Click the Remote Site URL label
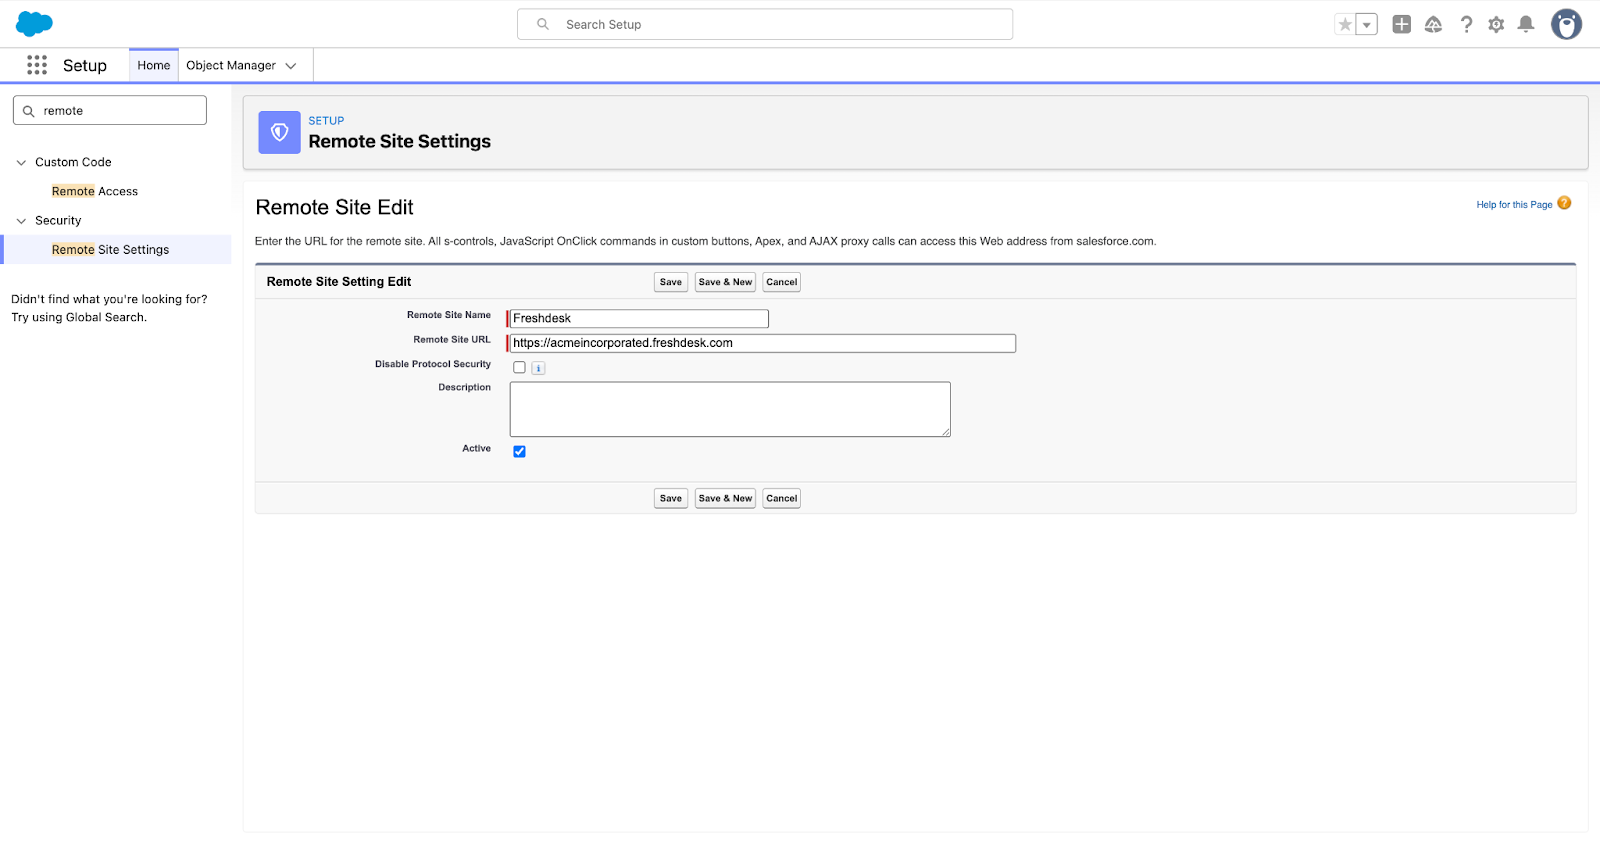This screenshot has height=844, width=1600. coord(452,340)
